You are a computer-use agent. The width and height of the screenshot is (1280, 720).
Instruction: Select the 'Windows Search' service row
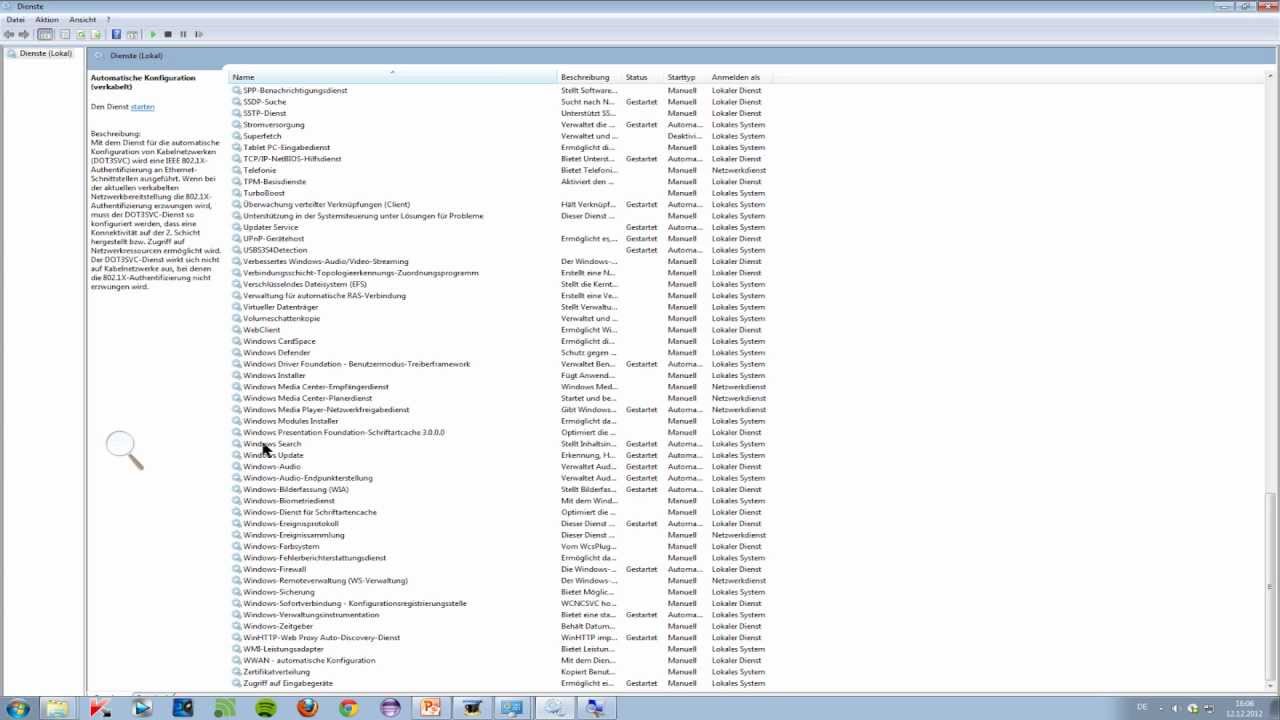[503, 444]
